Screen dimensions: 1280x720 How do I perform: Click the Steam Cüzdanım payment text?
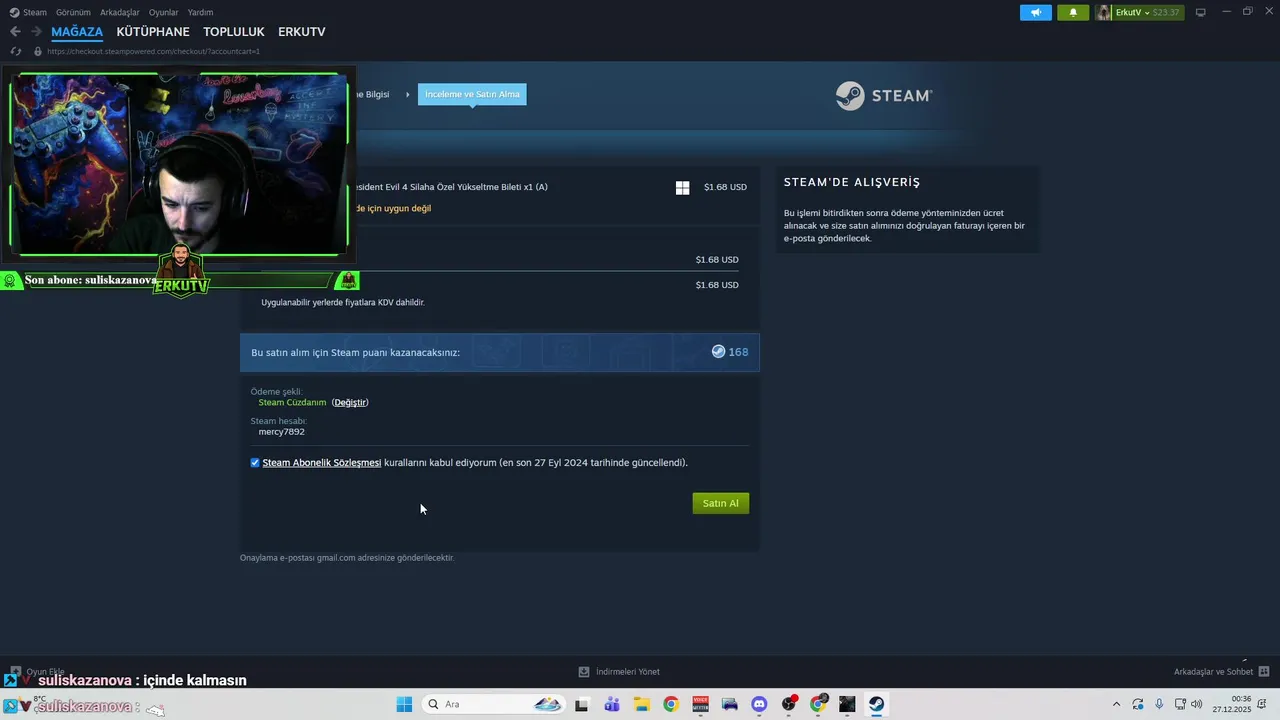tap(292, 402)
